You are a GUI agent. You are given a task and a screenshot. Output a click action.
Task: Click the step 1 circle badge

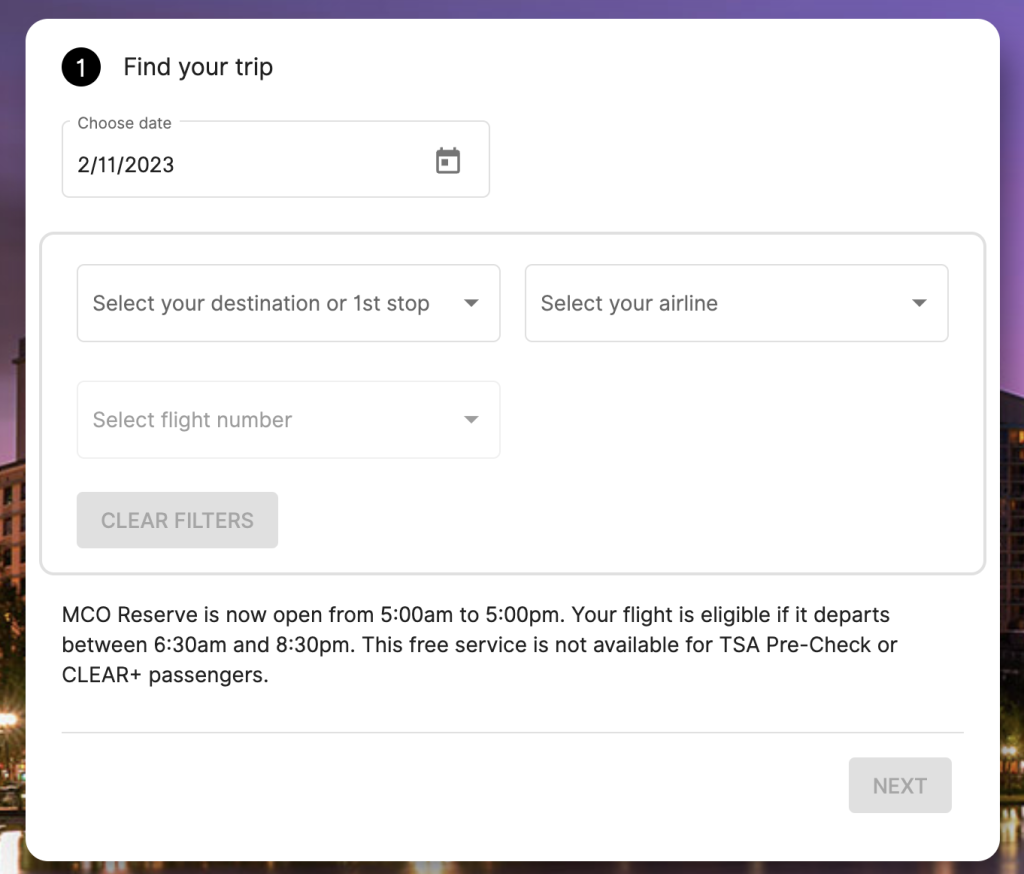pyautogui.click(x=81, y=67)
